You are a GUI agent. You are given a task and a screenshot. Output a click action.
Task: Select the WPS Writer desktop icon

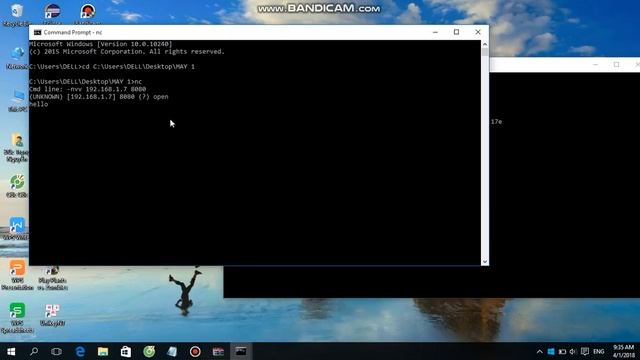[17, 229]
